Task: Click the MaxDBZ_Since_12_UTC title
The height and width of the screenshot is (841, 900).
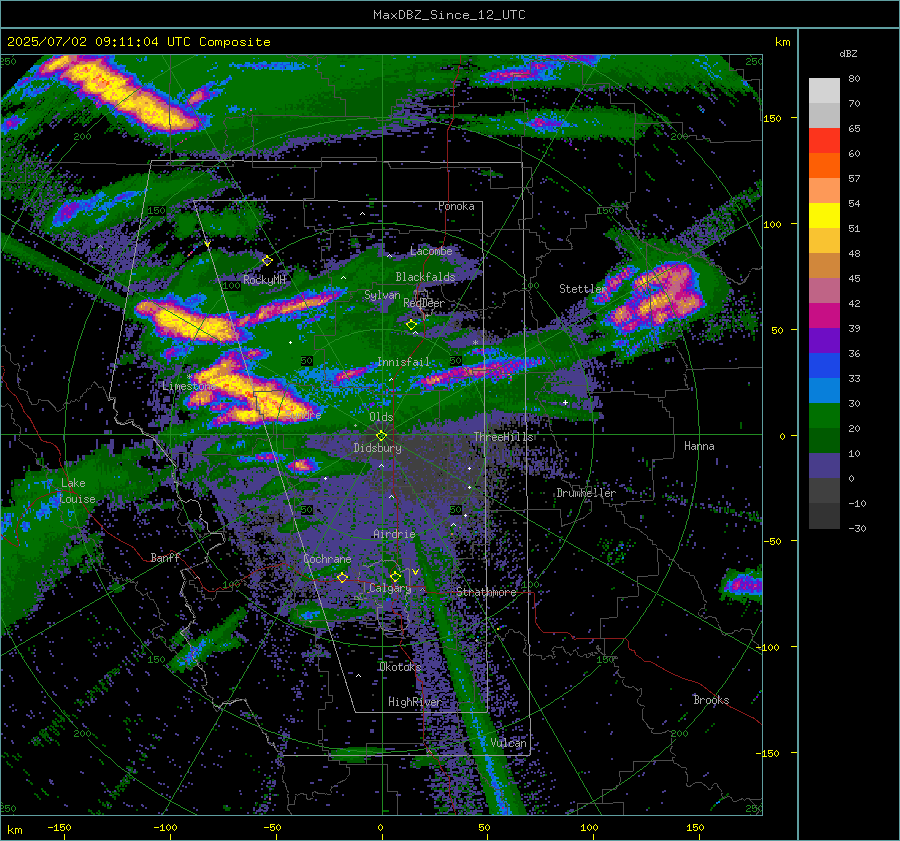Action: (449, 15)
